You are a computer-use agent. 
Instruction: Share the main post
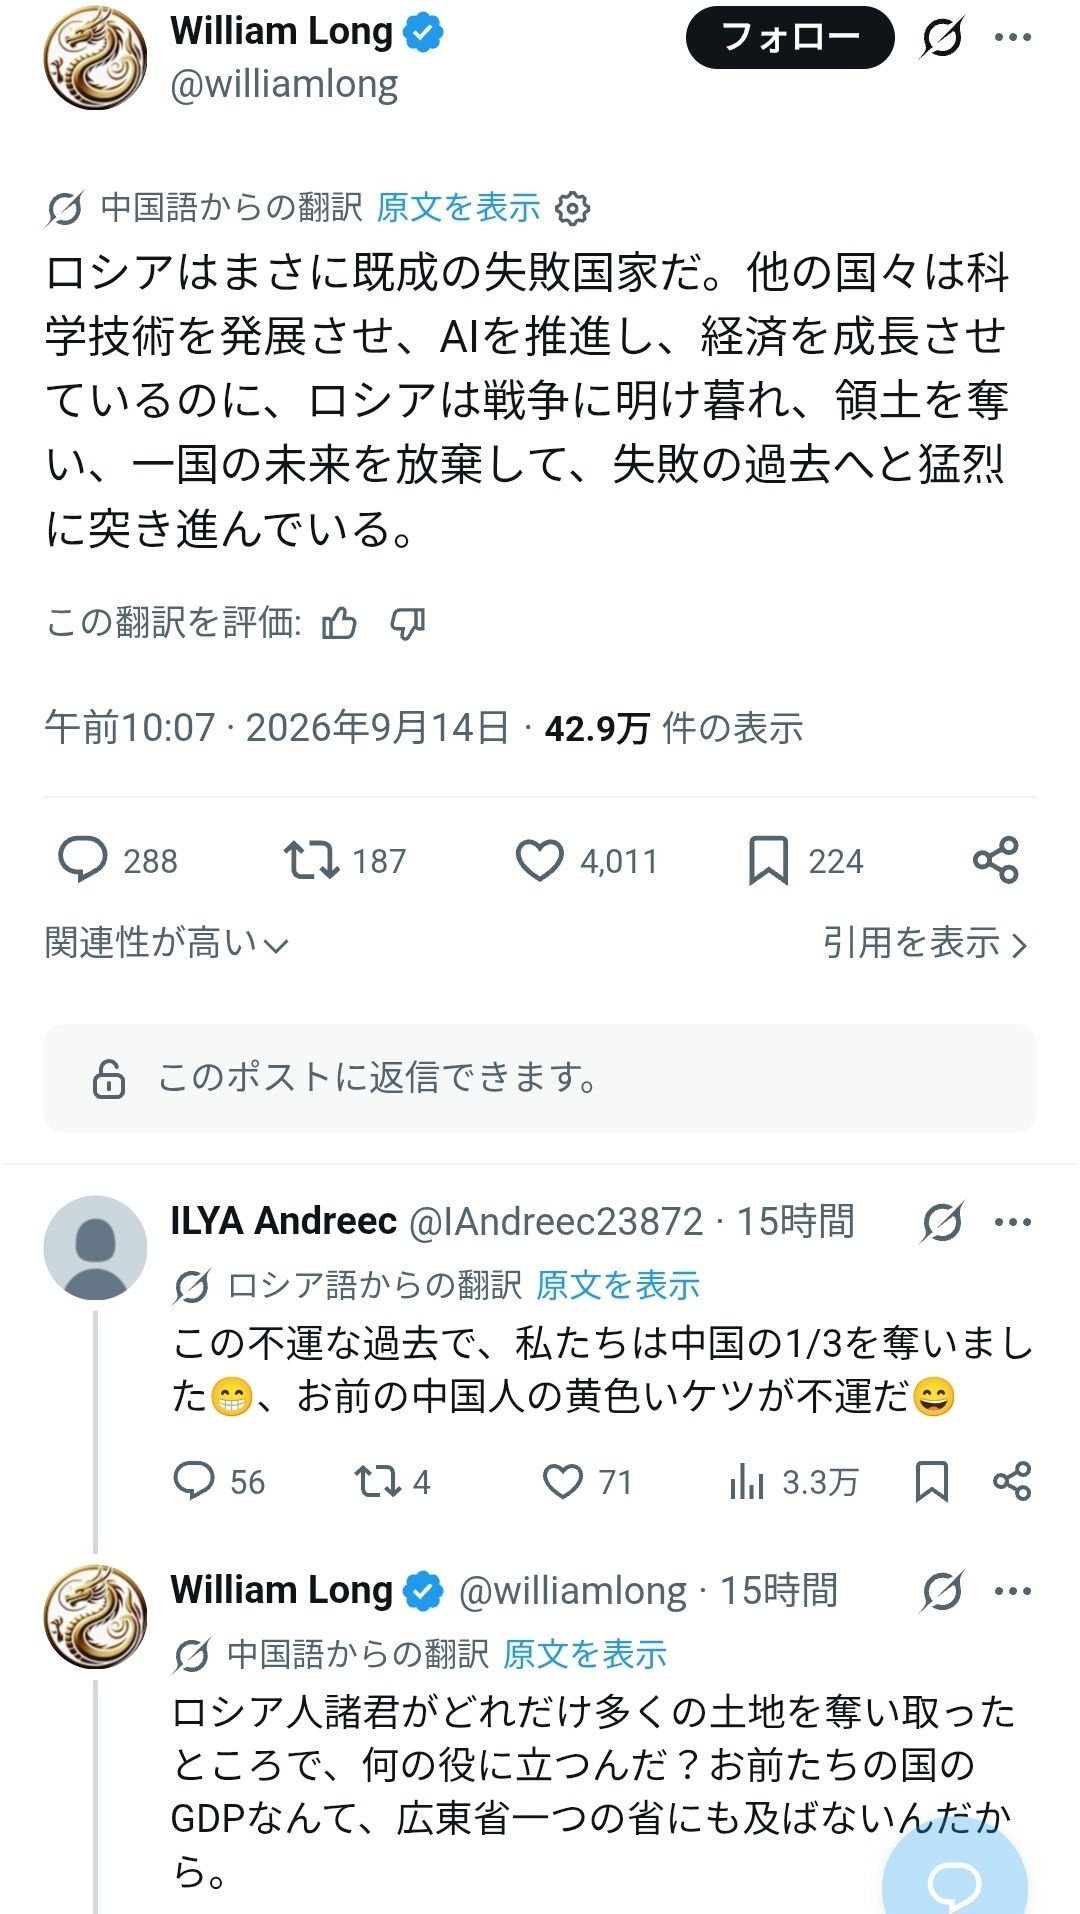pyautogui.click(x=995, y=860)
